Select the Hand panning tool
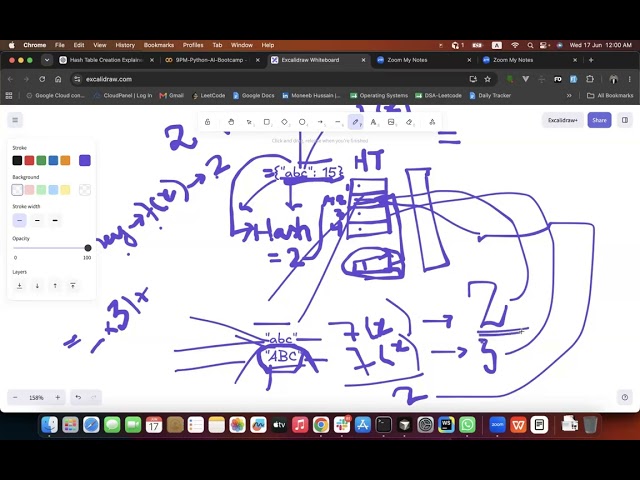 tap(231, 122)
